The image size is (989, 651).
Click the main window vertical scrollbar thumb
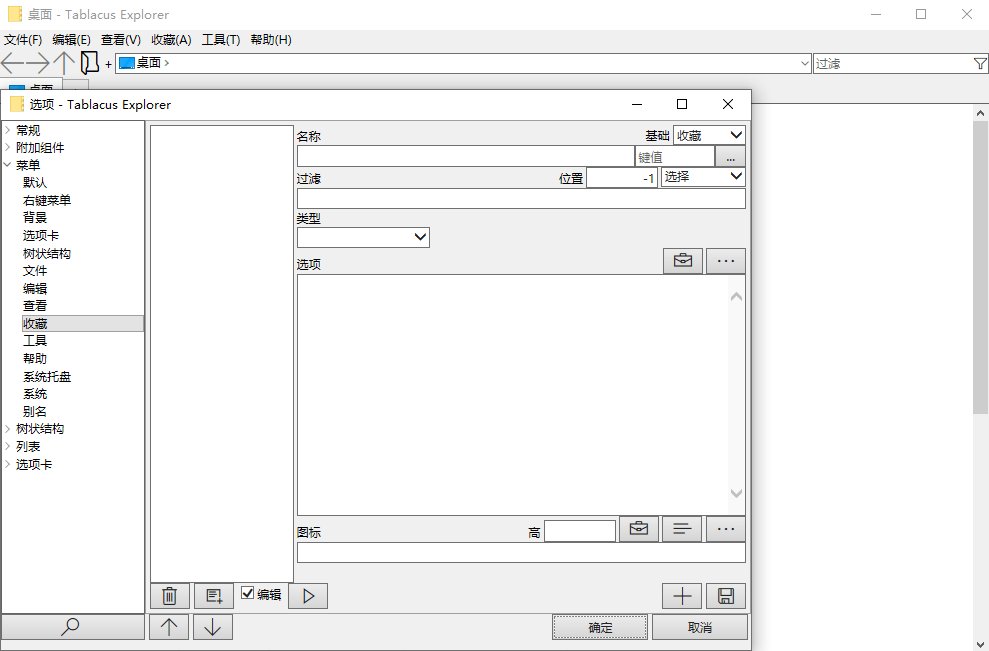[980, 268]
